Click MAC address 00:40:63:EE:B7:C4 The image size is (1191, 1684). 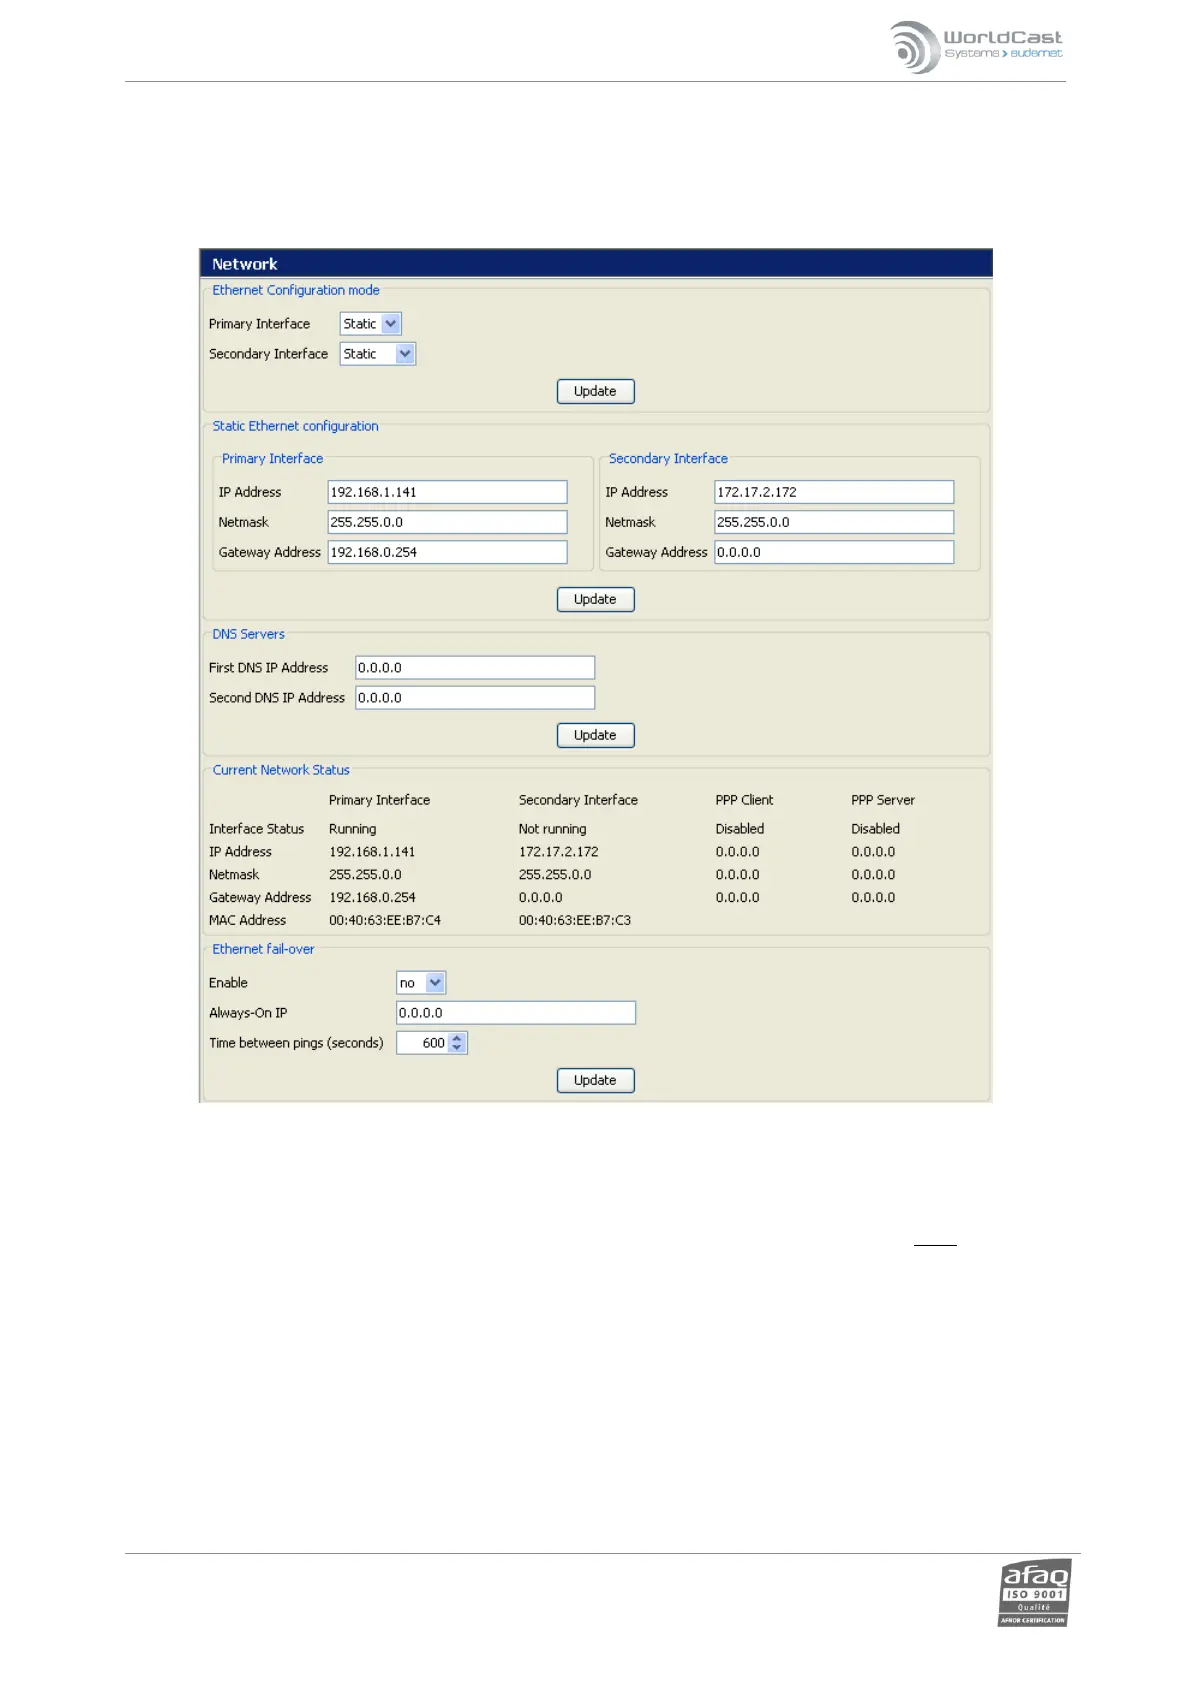[x=385, y=920]
